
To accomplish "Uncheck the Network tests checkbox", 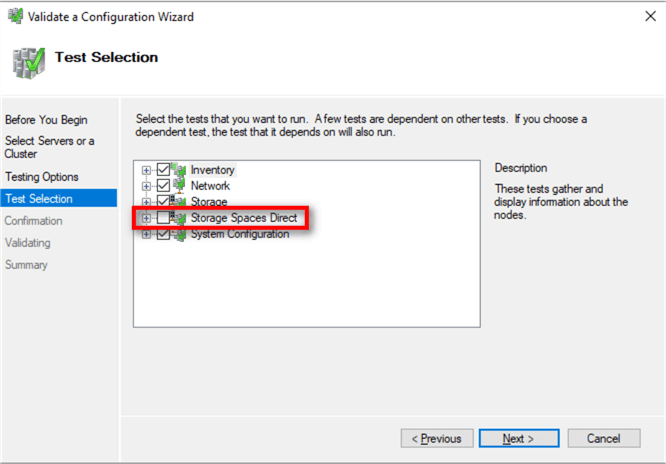I will click(164, 186).
